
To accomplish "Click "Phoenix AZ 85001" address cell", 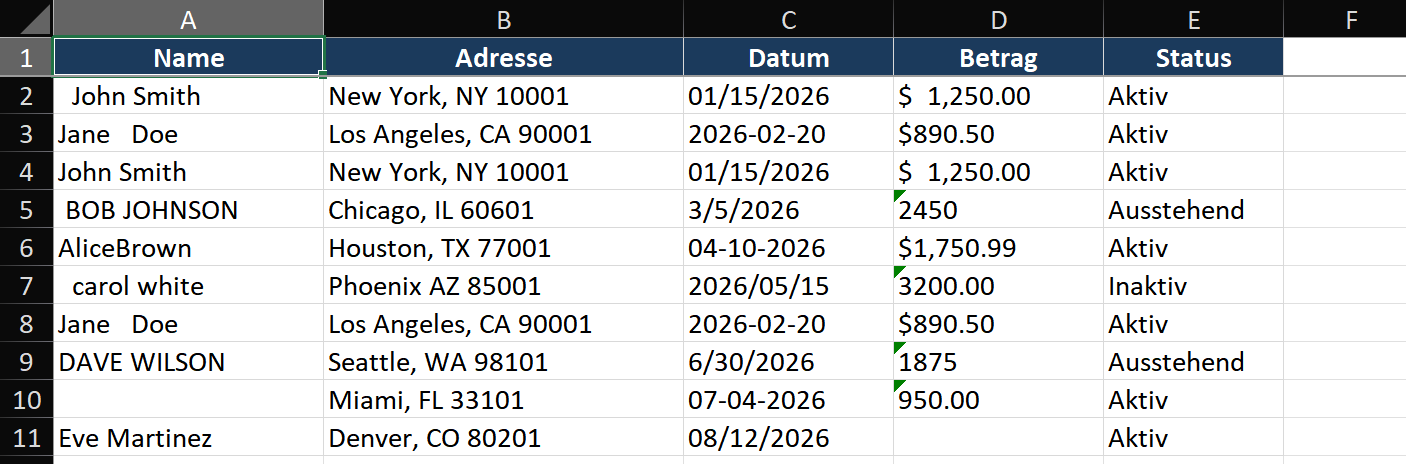I will [x=503, y=285].
